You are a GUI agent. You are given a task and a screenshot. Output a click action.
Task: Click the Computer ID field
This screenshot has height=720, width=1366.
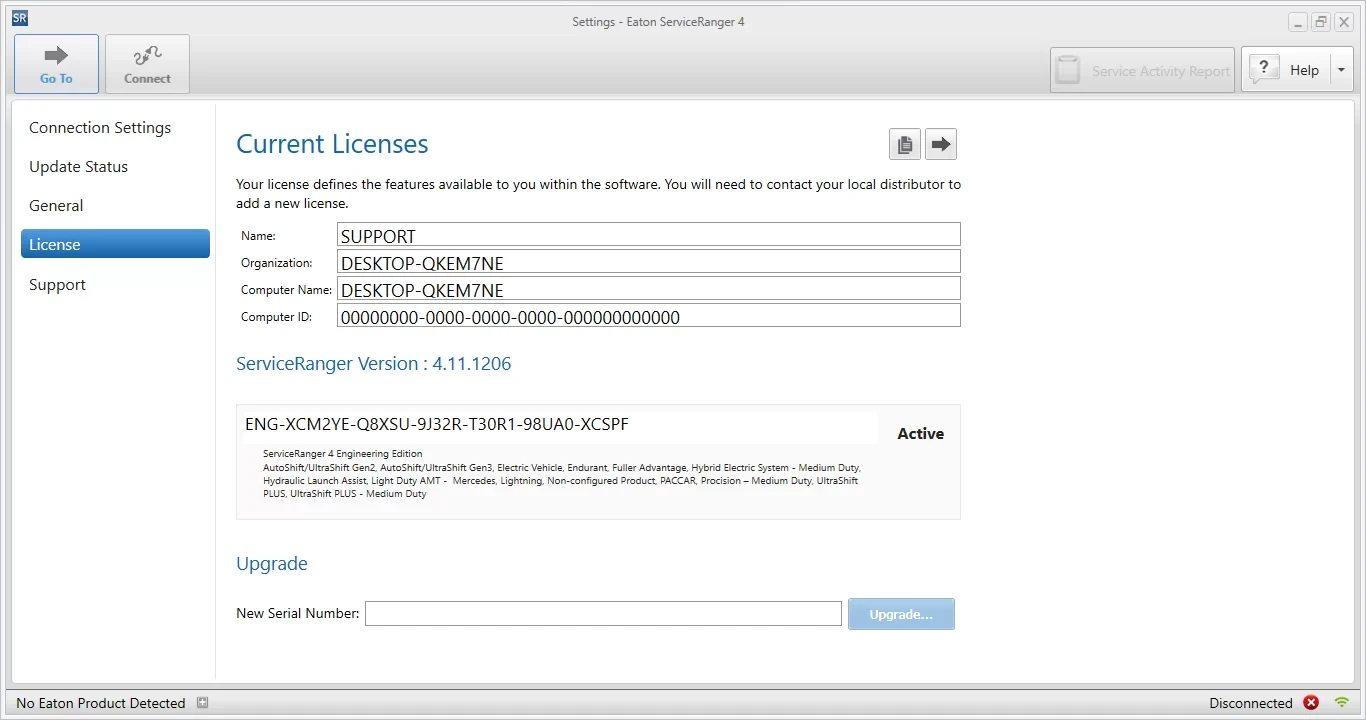tap(648, 317)
